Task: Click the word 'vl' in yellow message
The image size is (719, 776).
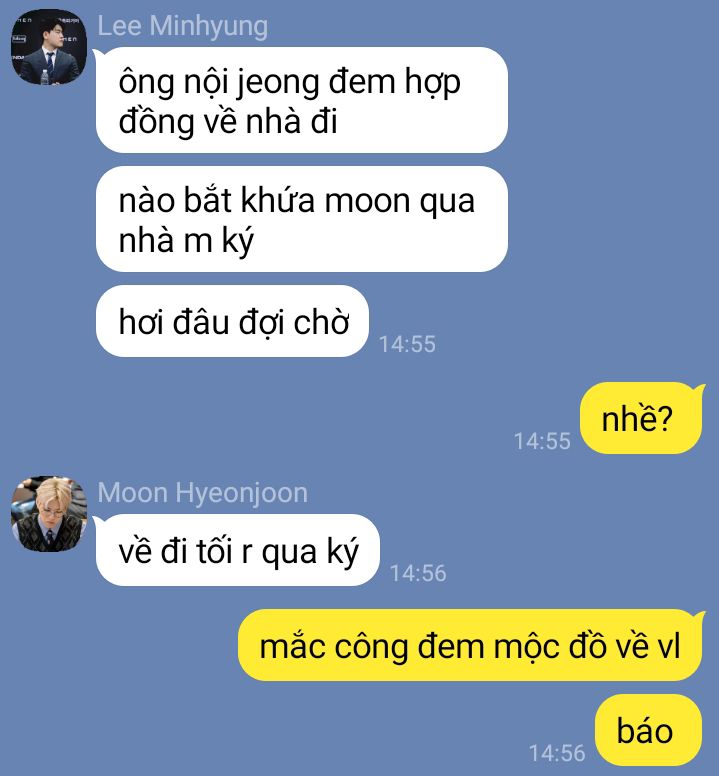Action: (669, 645)
